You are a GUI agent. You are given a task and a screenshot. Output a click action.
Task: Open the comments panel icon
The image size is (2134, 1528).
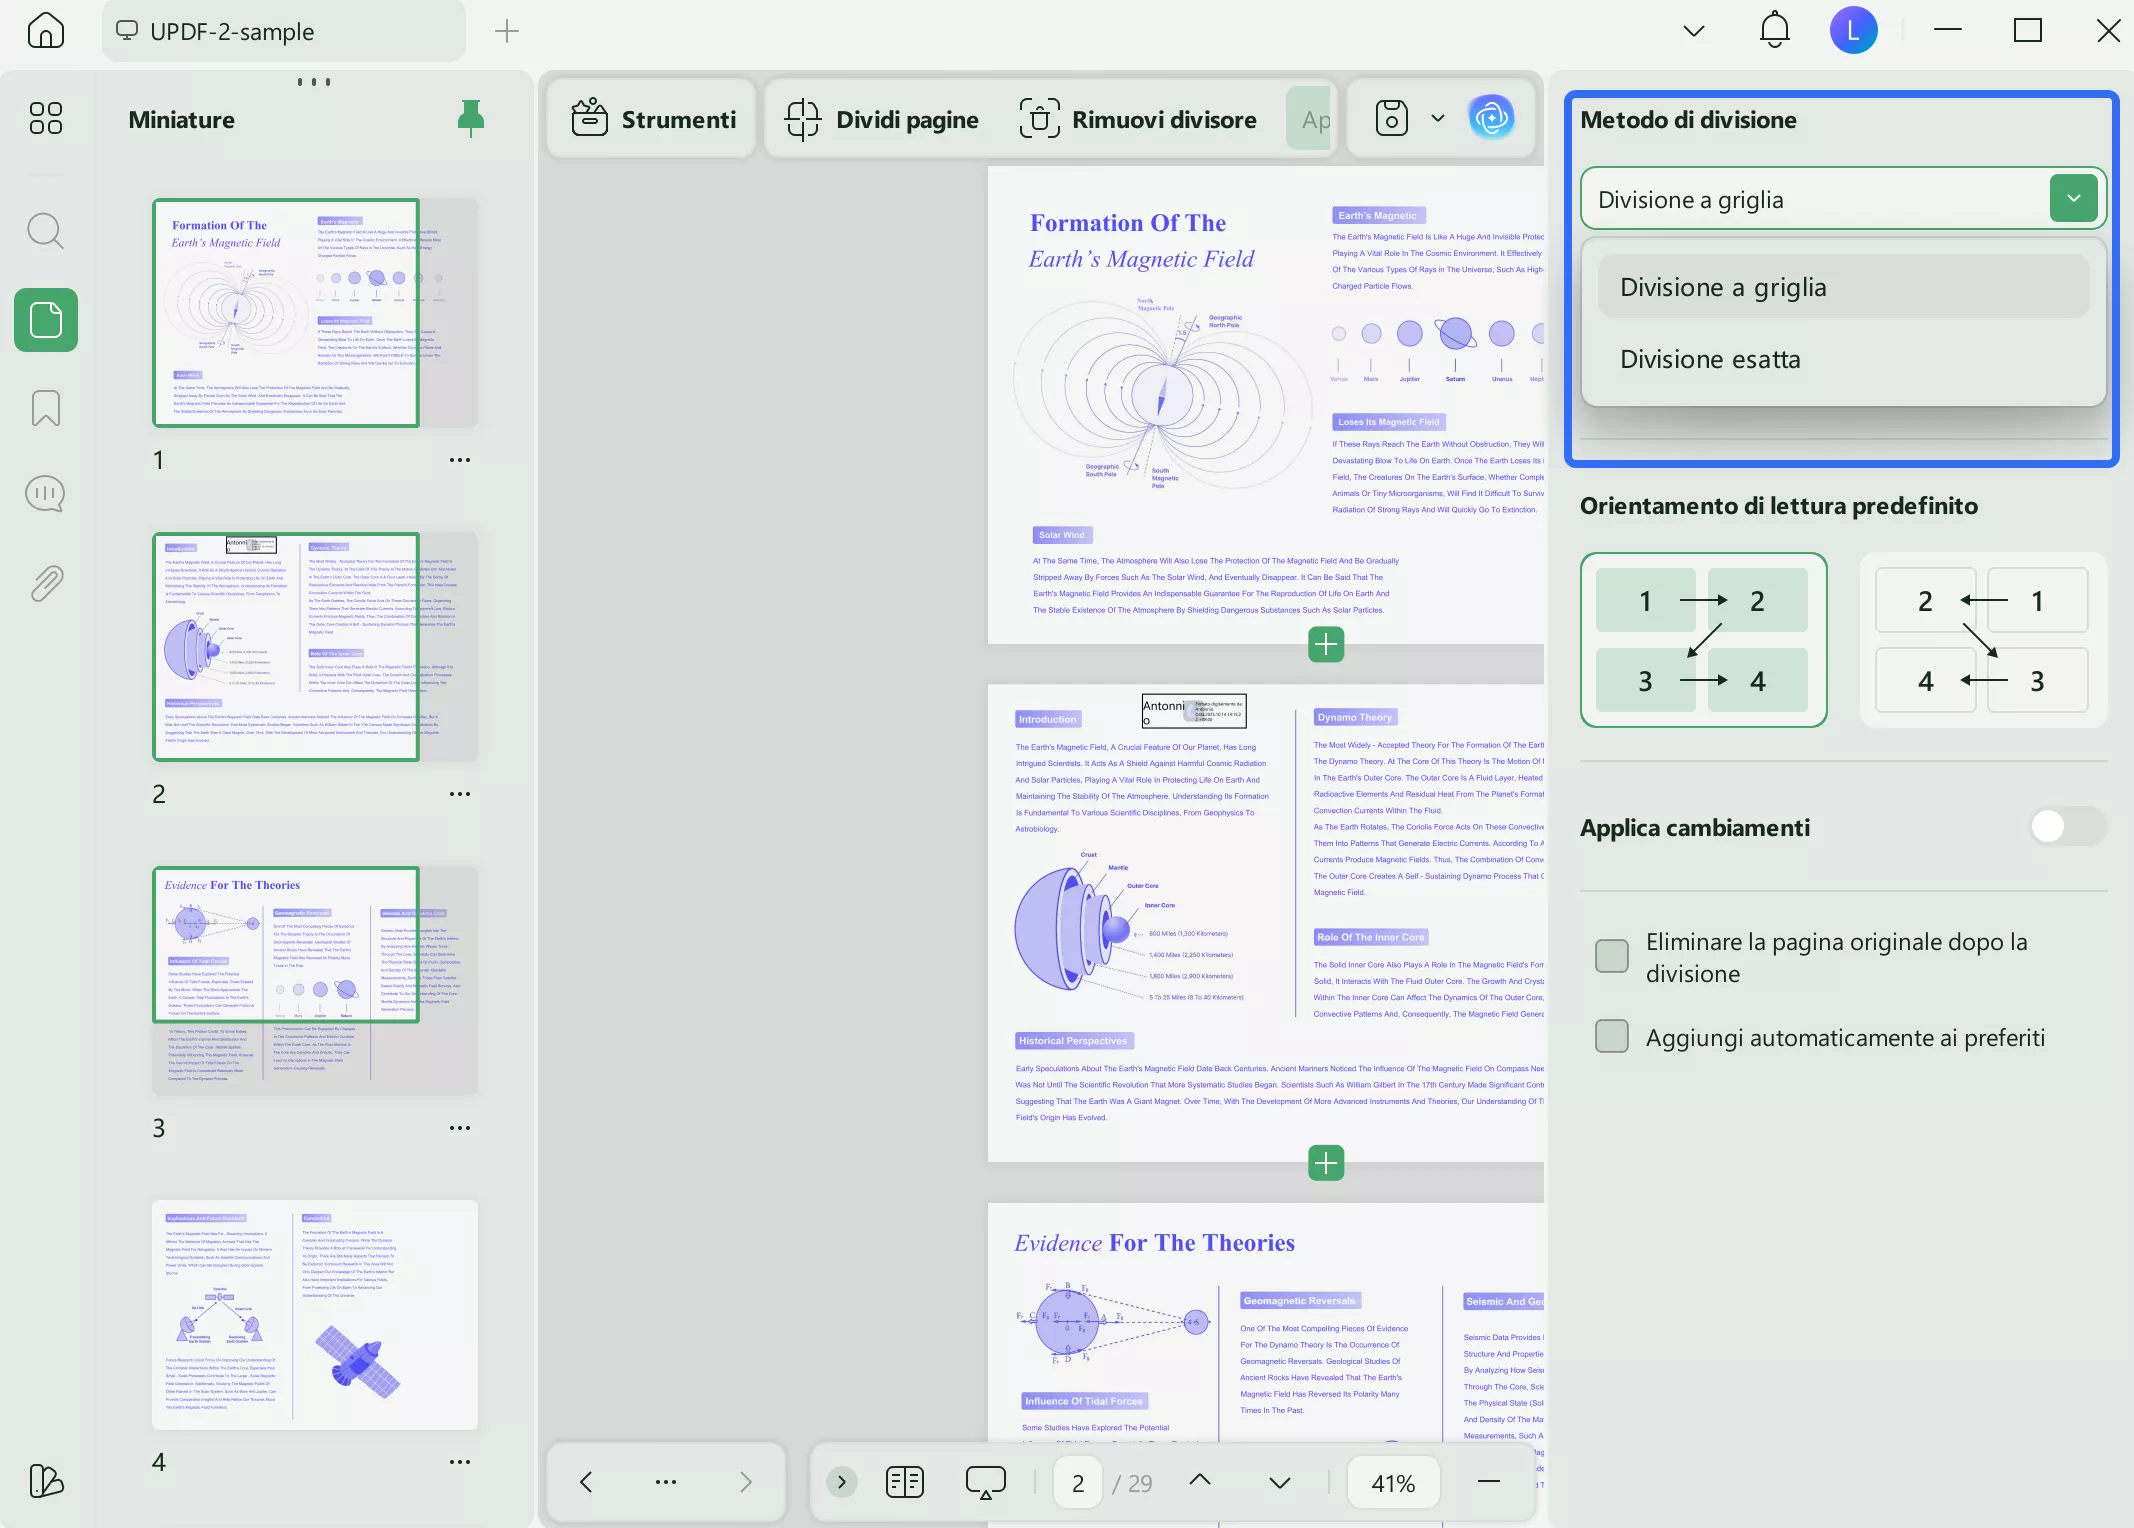click(x=45, y=494)
